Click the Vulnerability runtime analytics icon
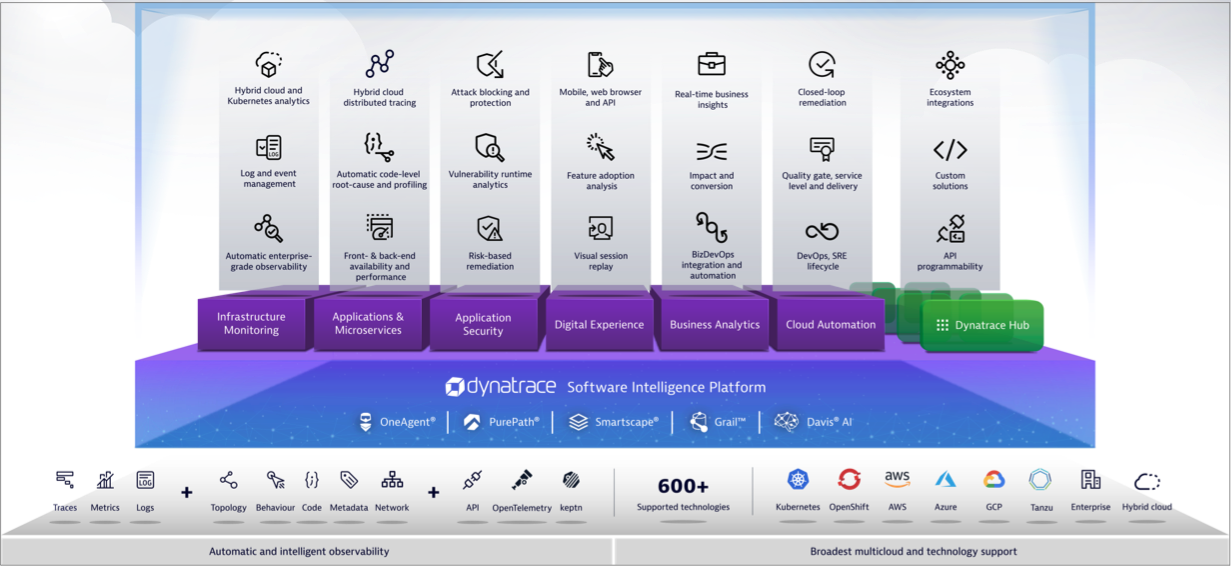Screen dimensions: 1231x567 point(489,148)
